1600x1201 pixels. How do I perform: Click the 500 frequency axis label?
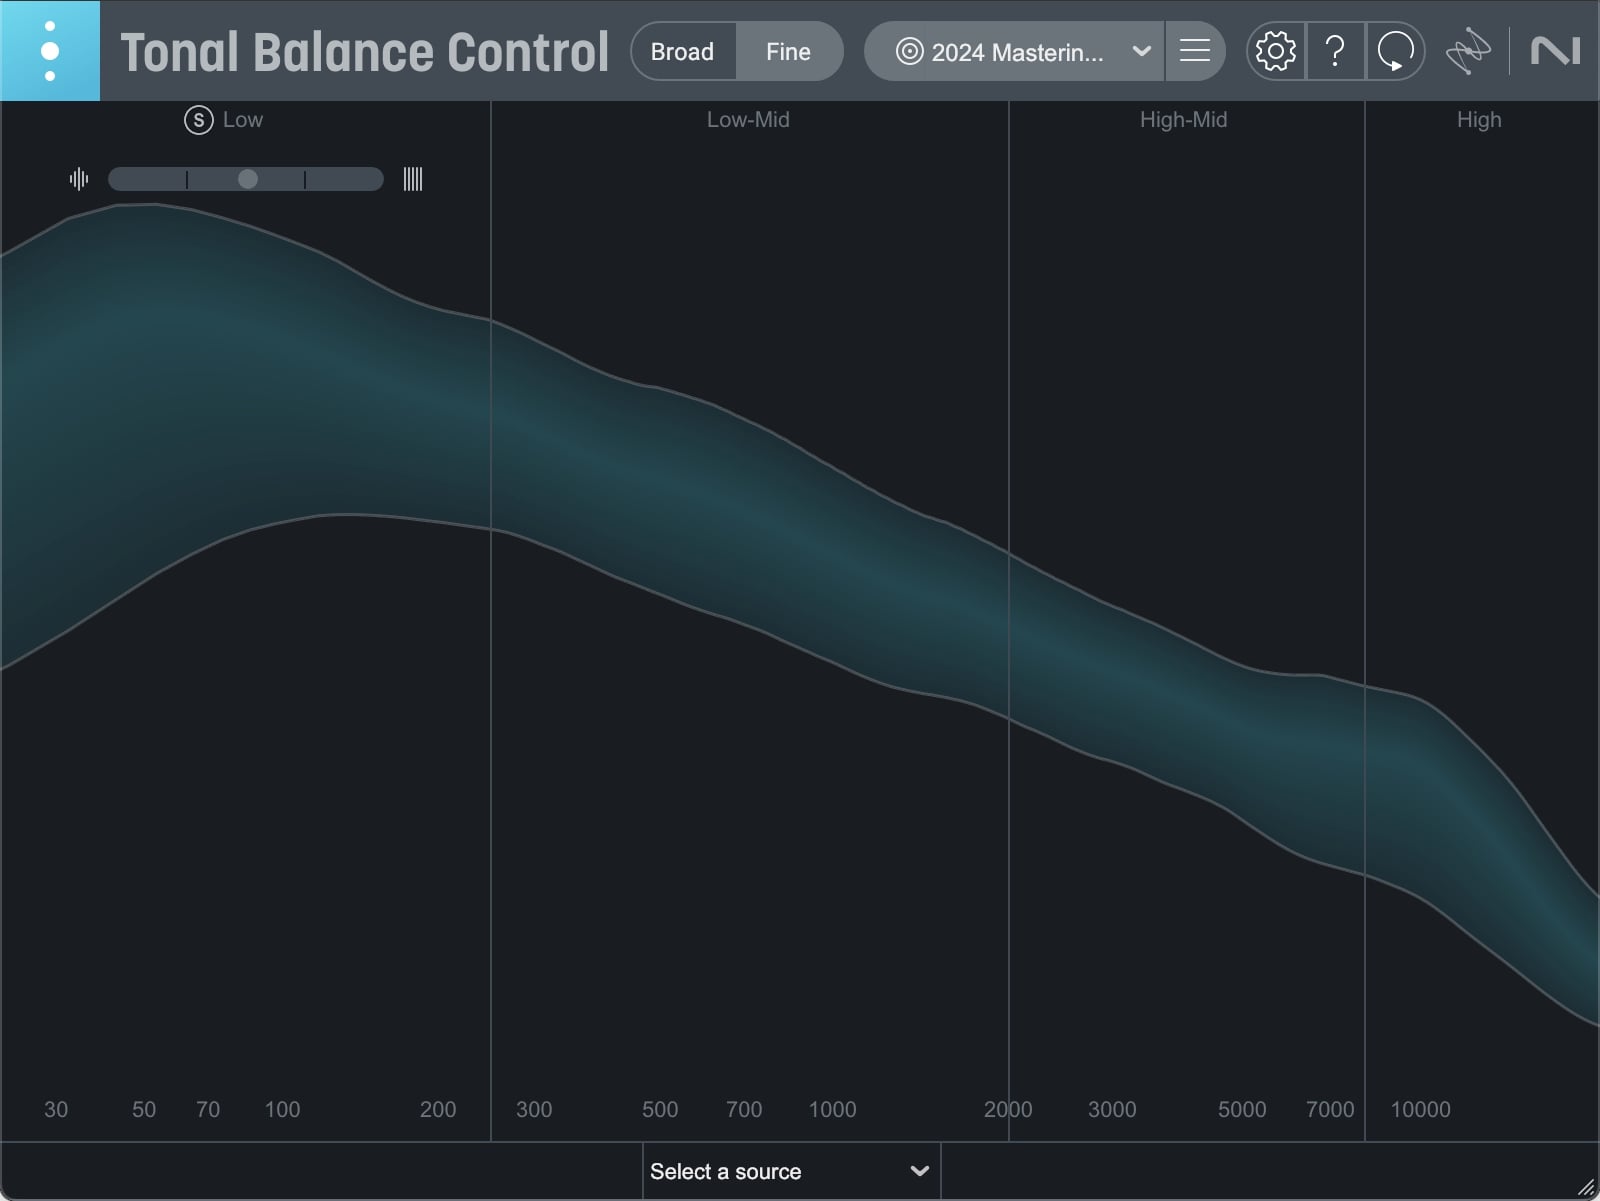(660, 1109)
